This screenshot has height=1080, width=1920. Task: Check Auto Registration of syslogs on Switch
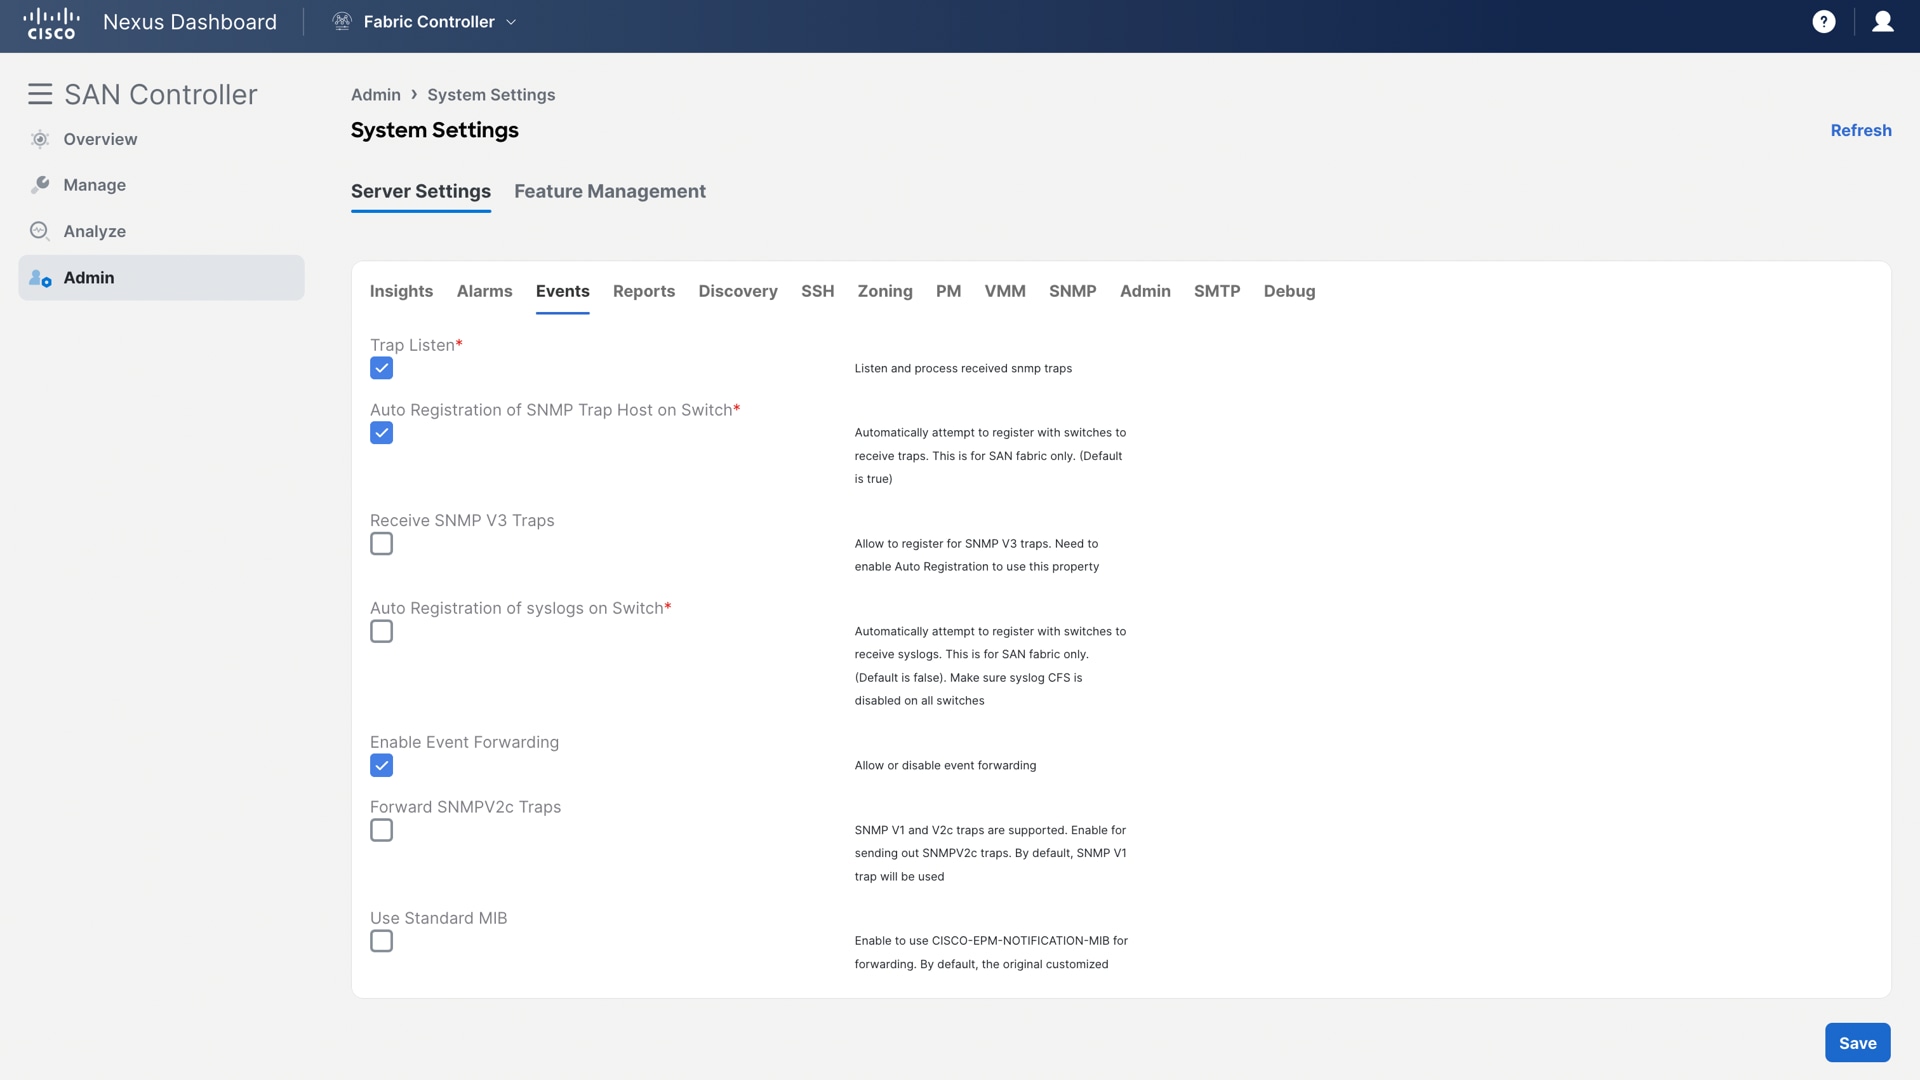[x=381, y=632]
